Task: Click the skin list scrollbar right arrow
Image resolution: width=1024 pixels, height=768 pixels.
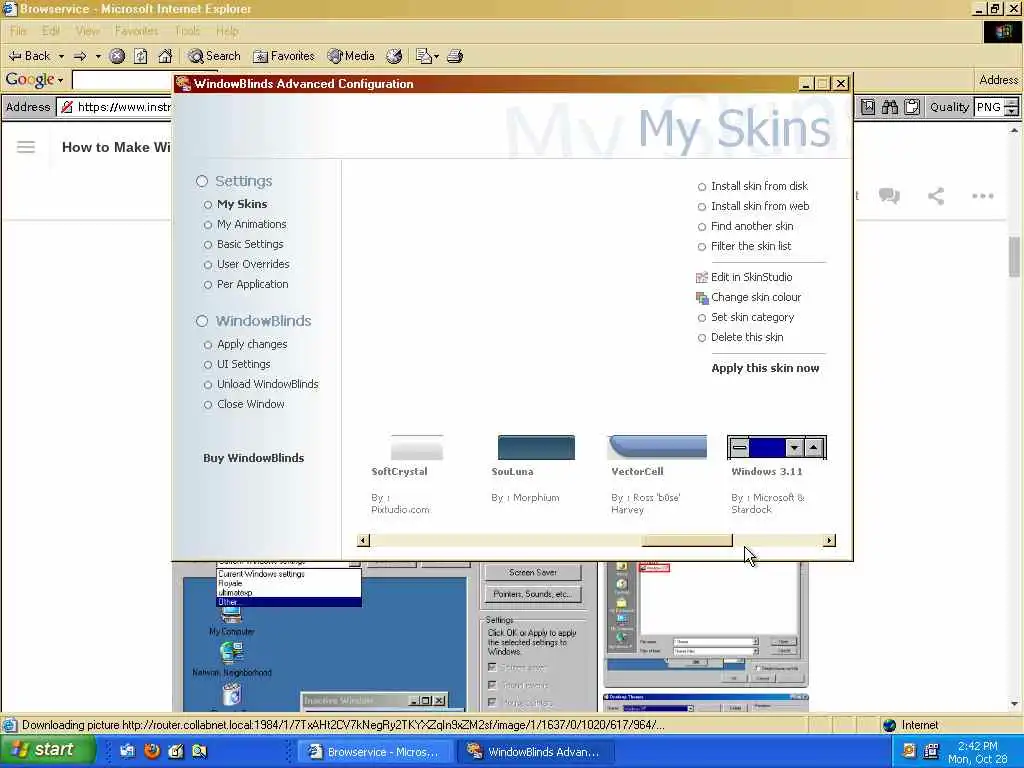Action: tap(829, 540)
